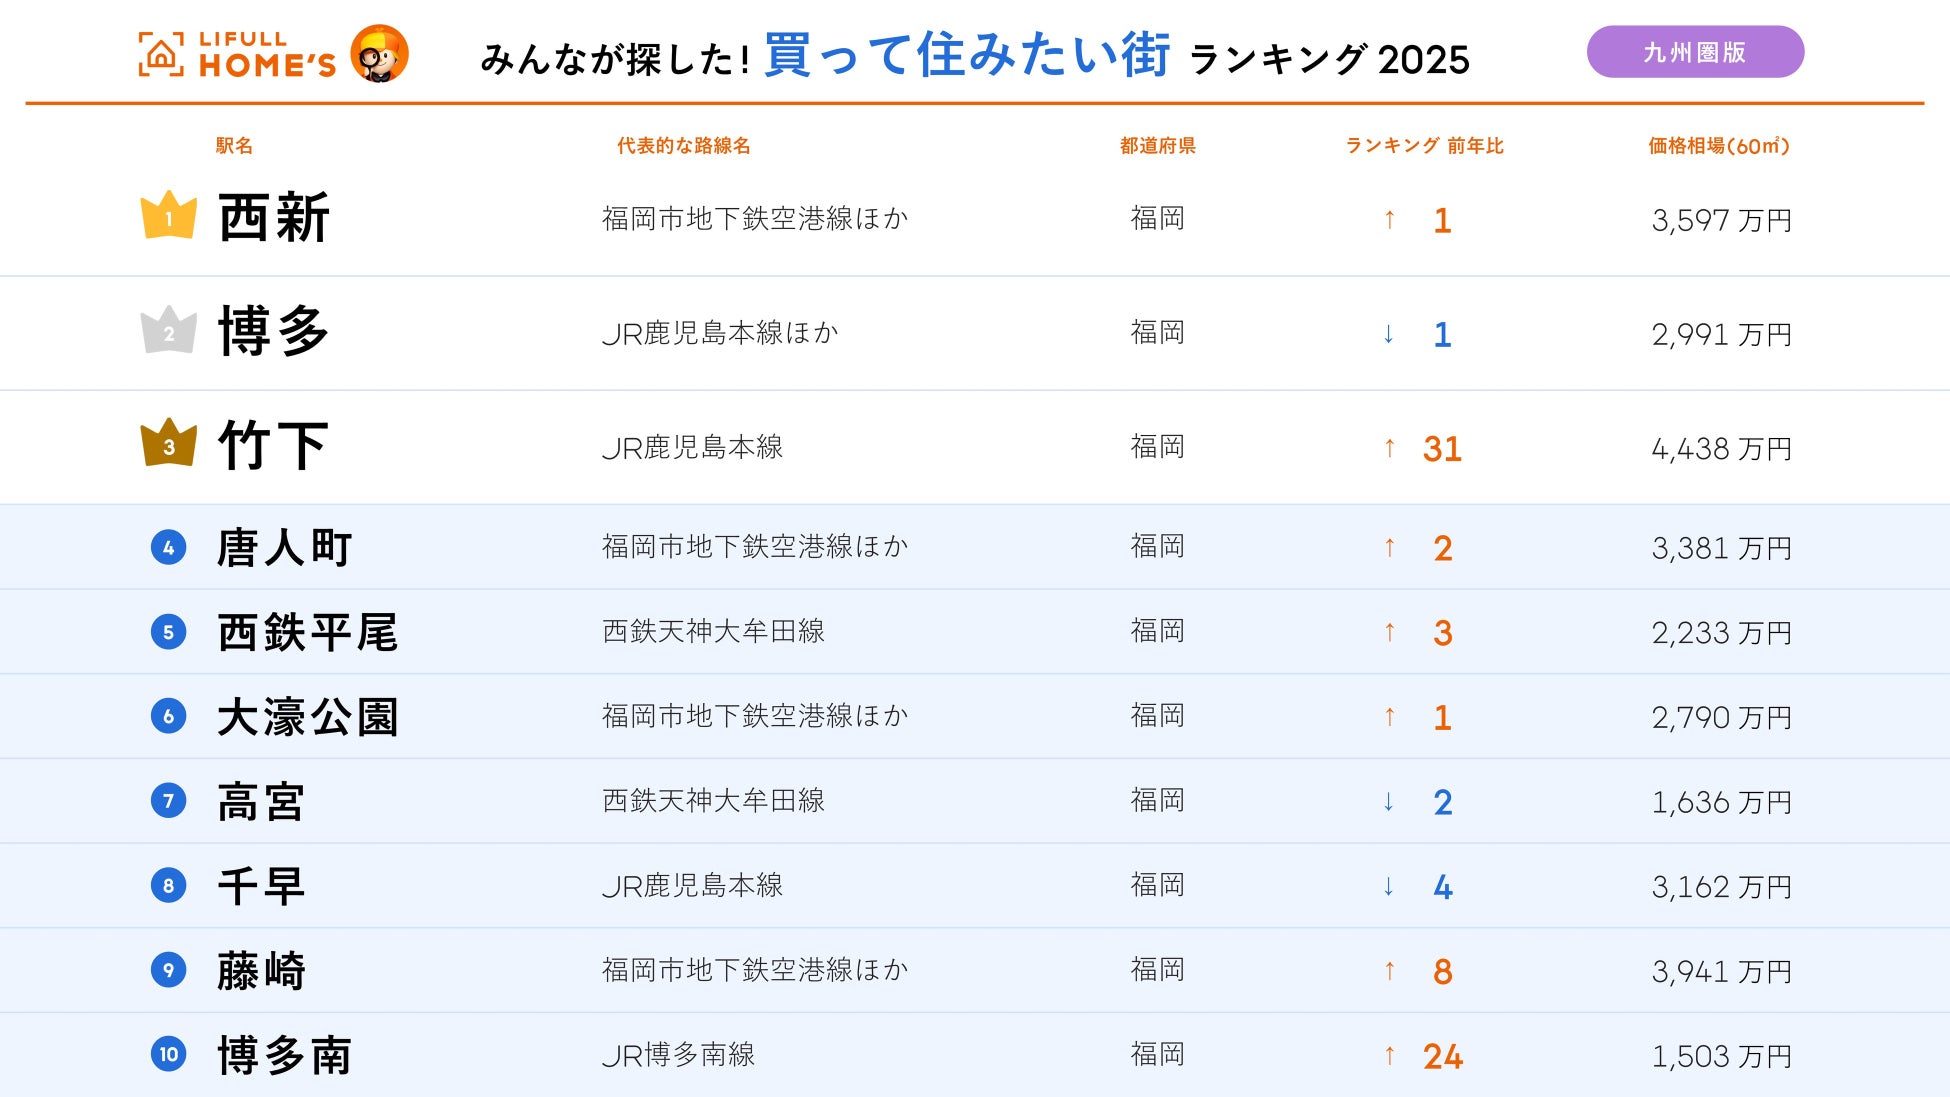Click the ランキング 前年比 column header

[1424, 146]
